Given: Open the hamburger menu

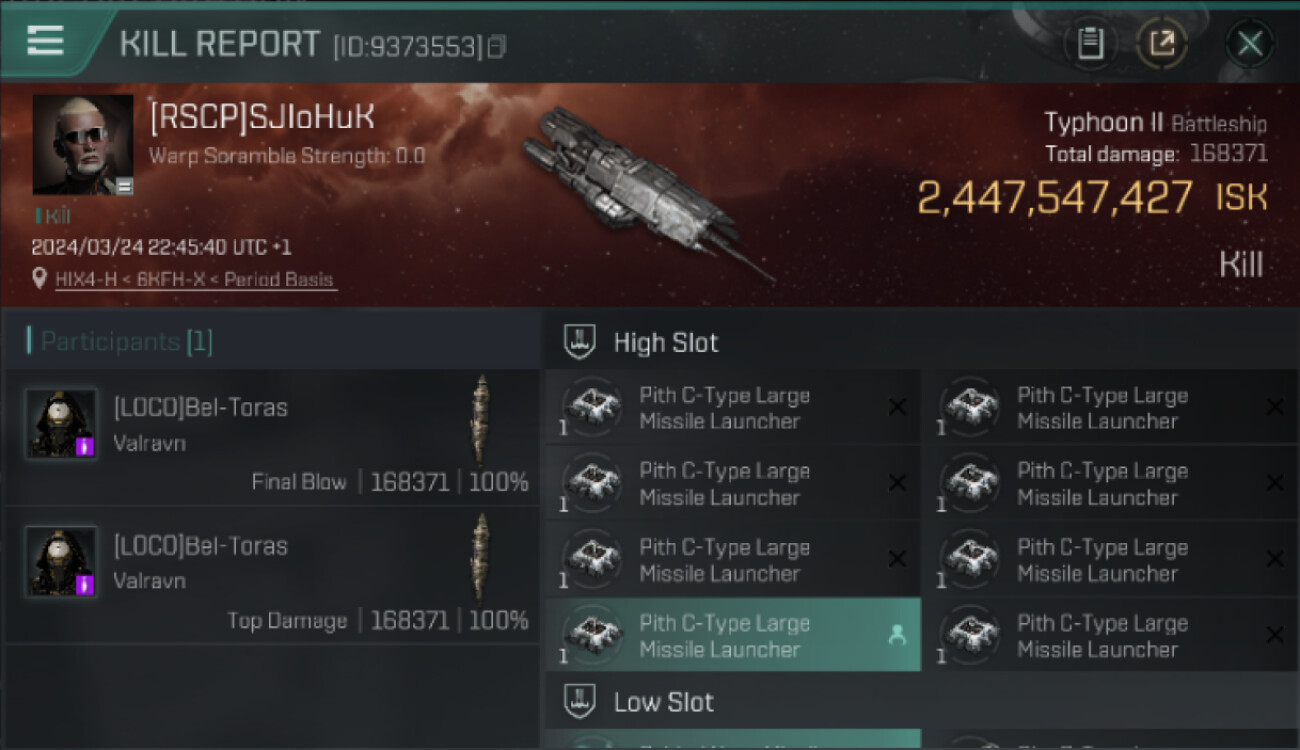Looking at the screenshot, I should tap(45, 41).
